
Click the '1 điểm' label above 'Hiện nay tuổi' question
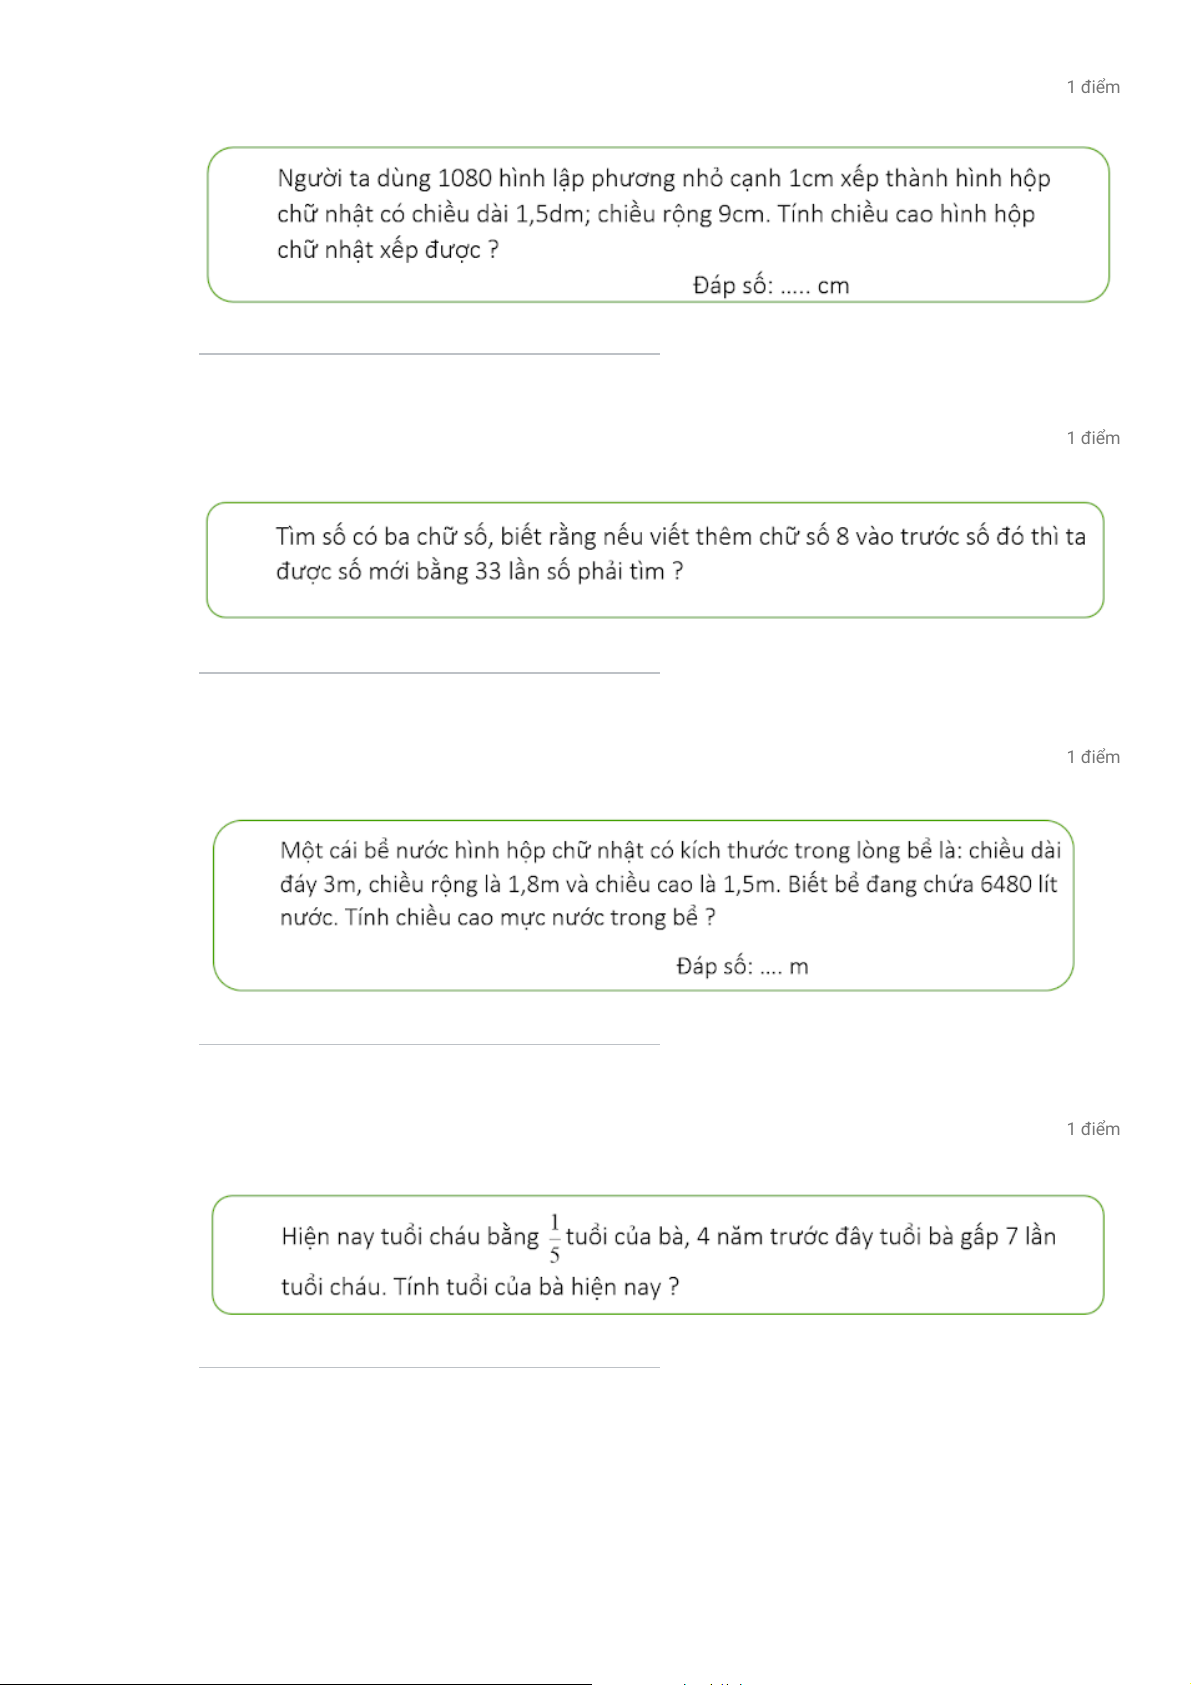click(x=1093, y=1129)
